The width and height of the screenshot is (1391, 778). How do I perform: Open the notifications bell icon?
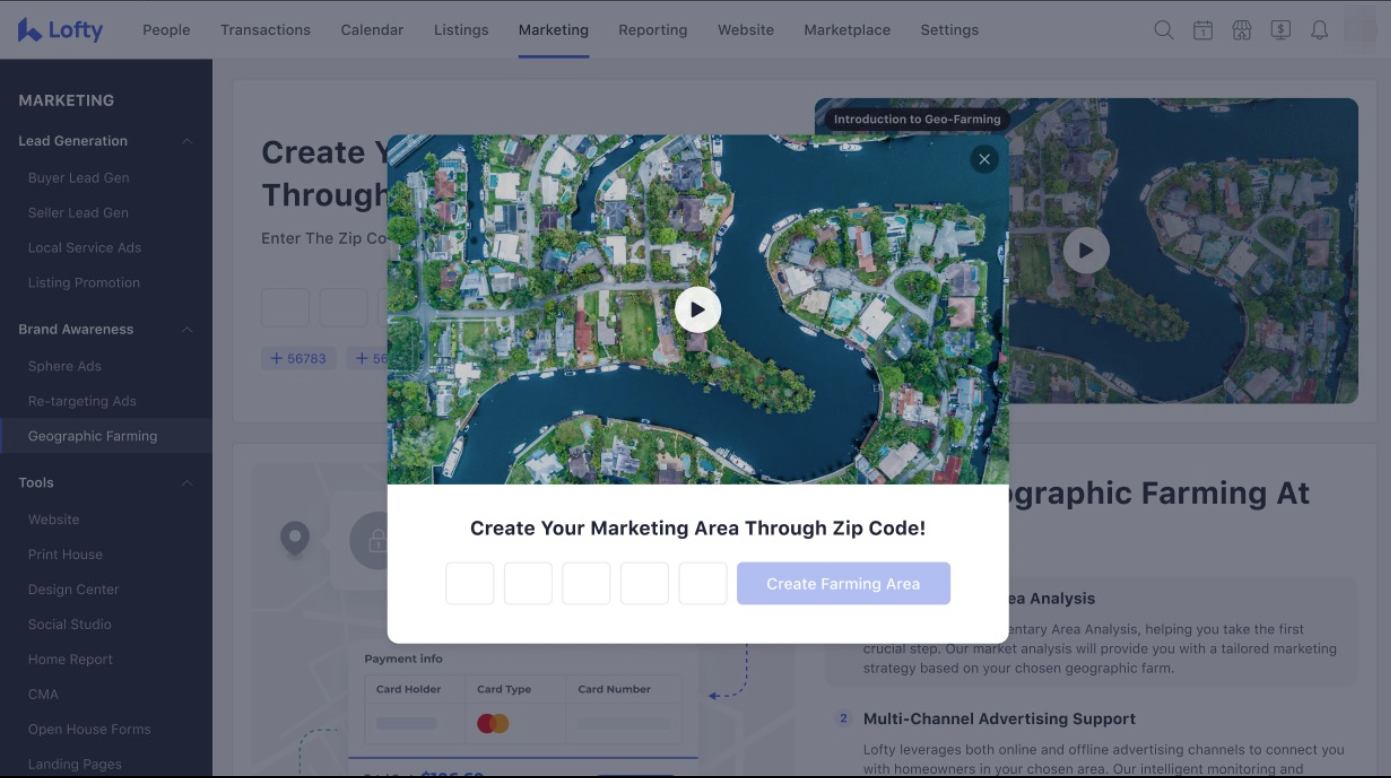(1319, 30)
